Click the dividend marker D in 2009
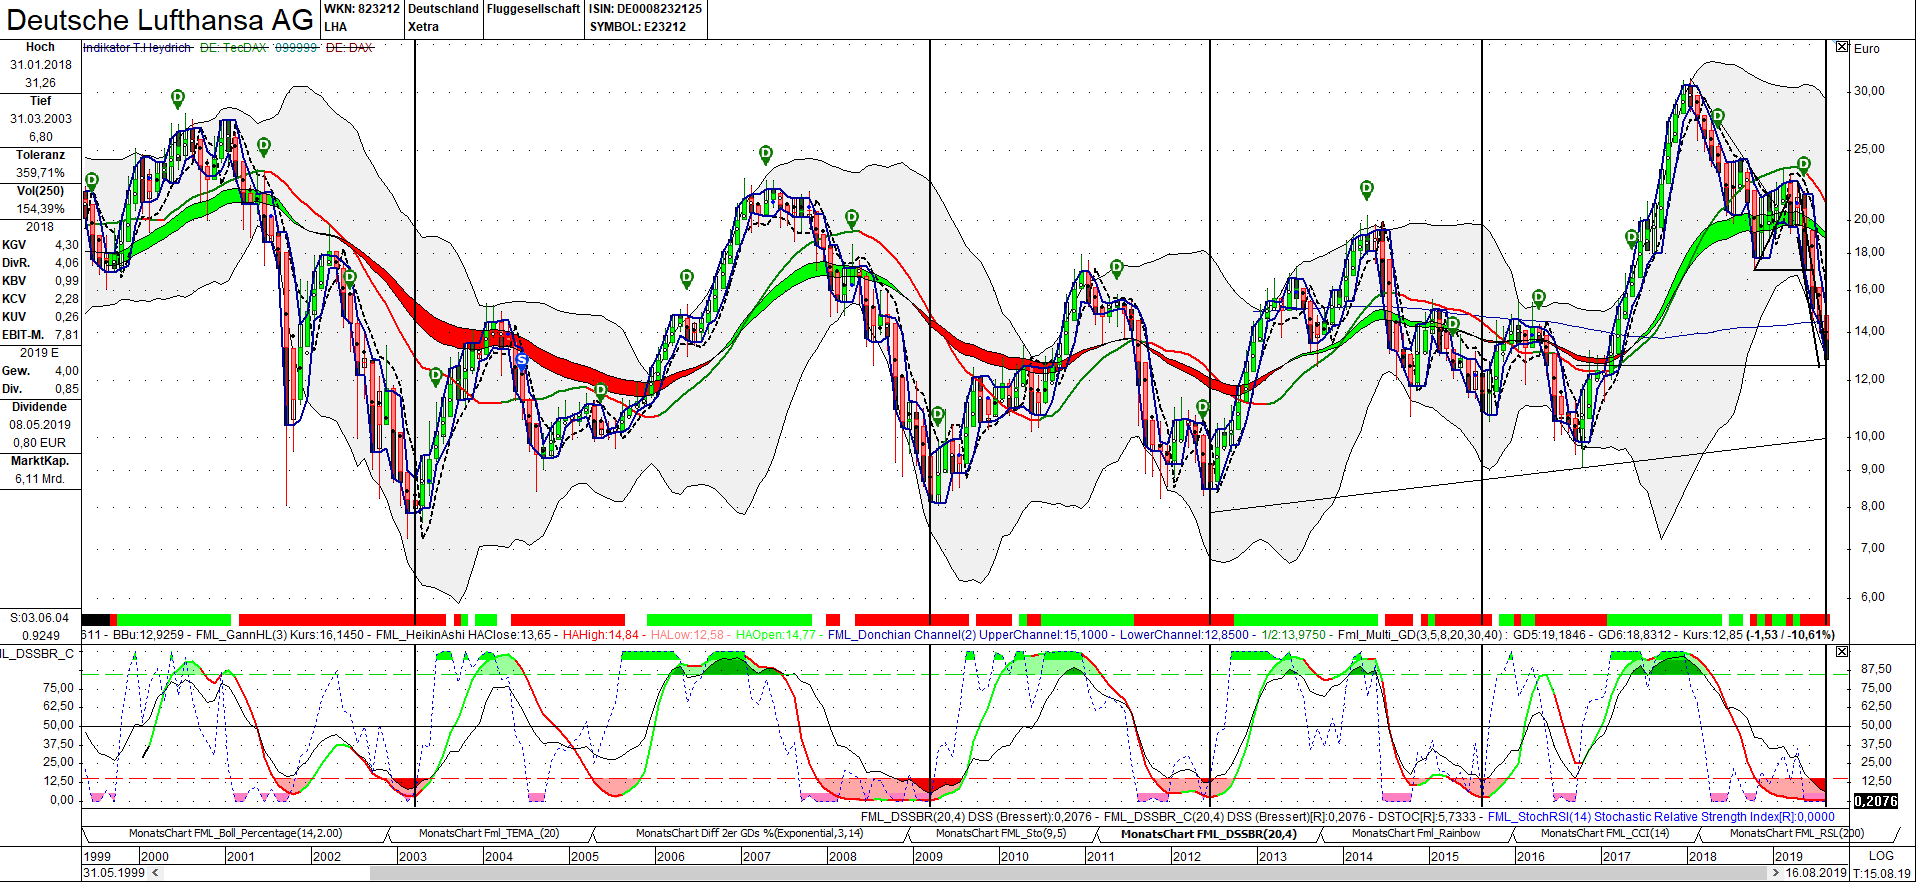 tap(938, 415)
